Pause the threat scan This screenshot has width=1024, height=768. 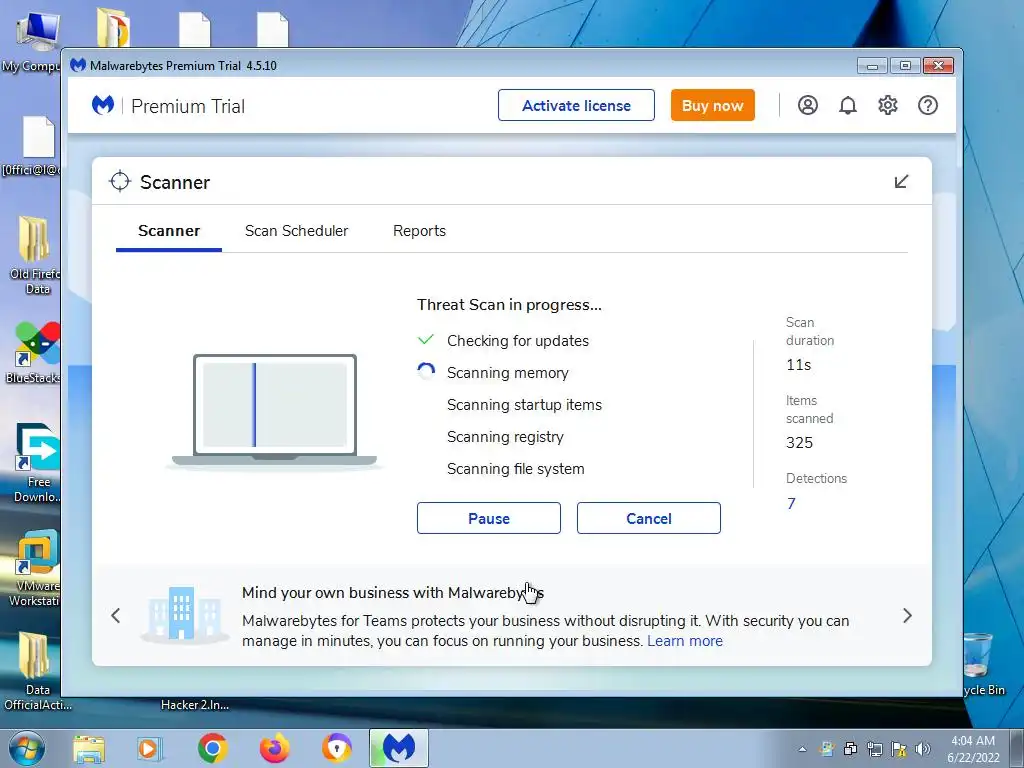488,518
